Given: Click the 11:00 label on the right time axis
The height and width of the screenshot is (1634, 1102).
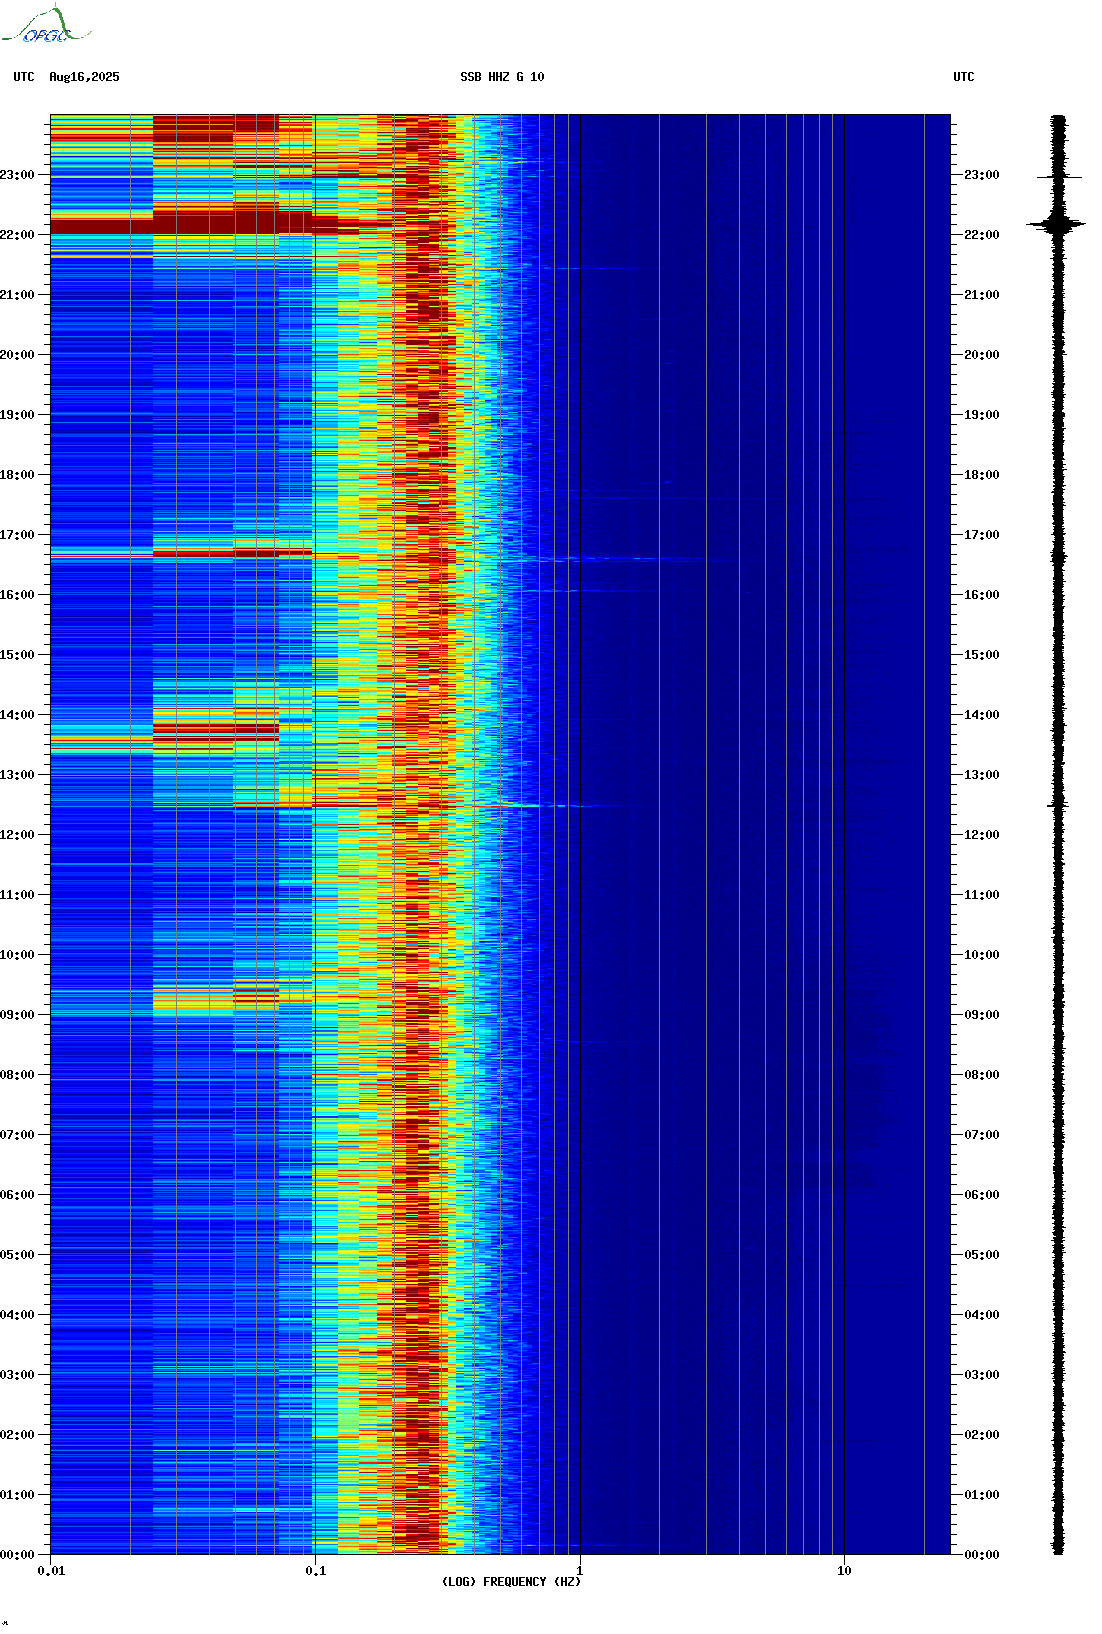Looking at the screenshot, I should (x=981, y=895).
